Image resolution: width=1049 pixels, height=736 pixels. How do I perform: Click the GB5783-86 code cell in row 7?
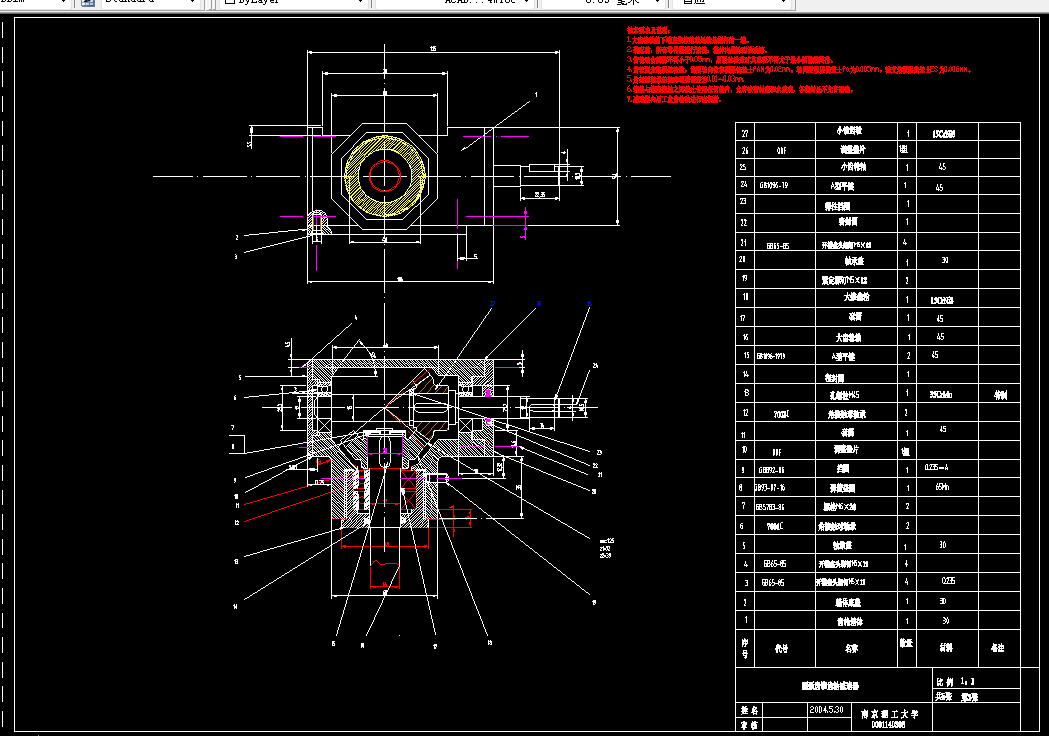click(x=785, y=507)
